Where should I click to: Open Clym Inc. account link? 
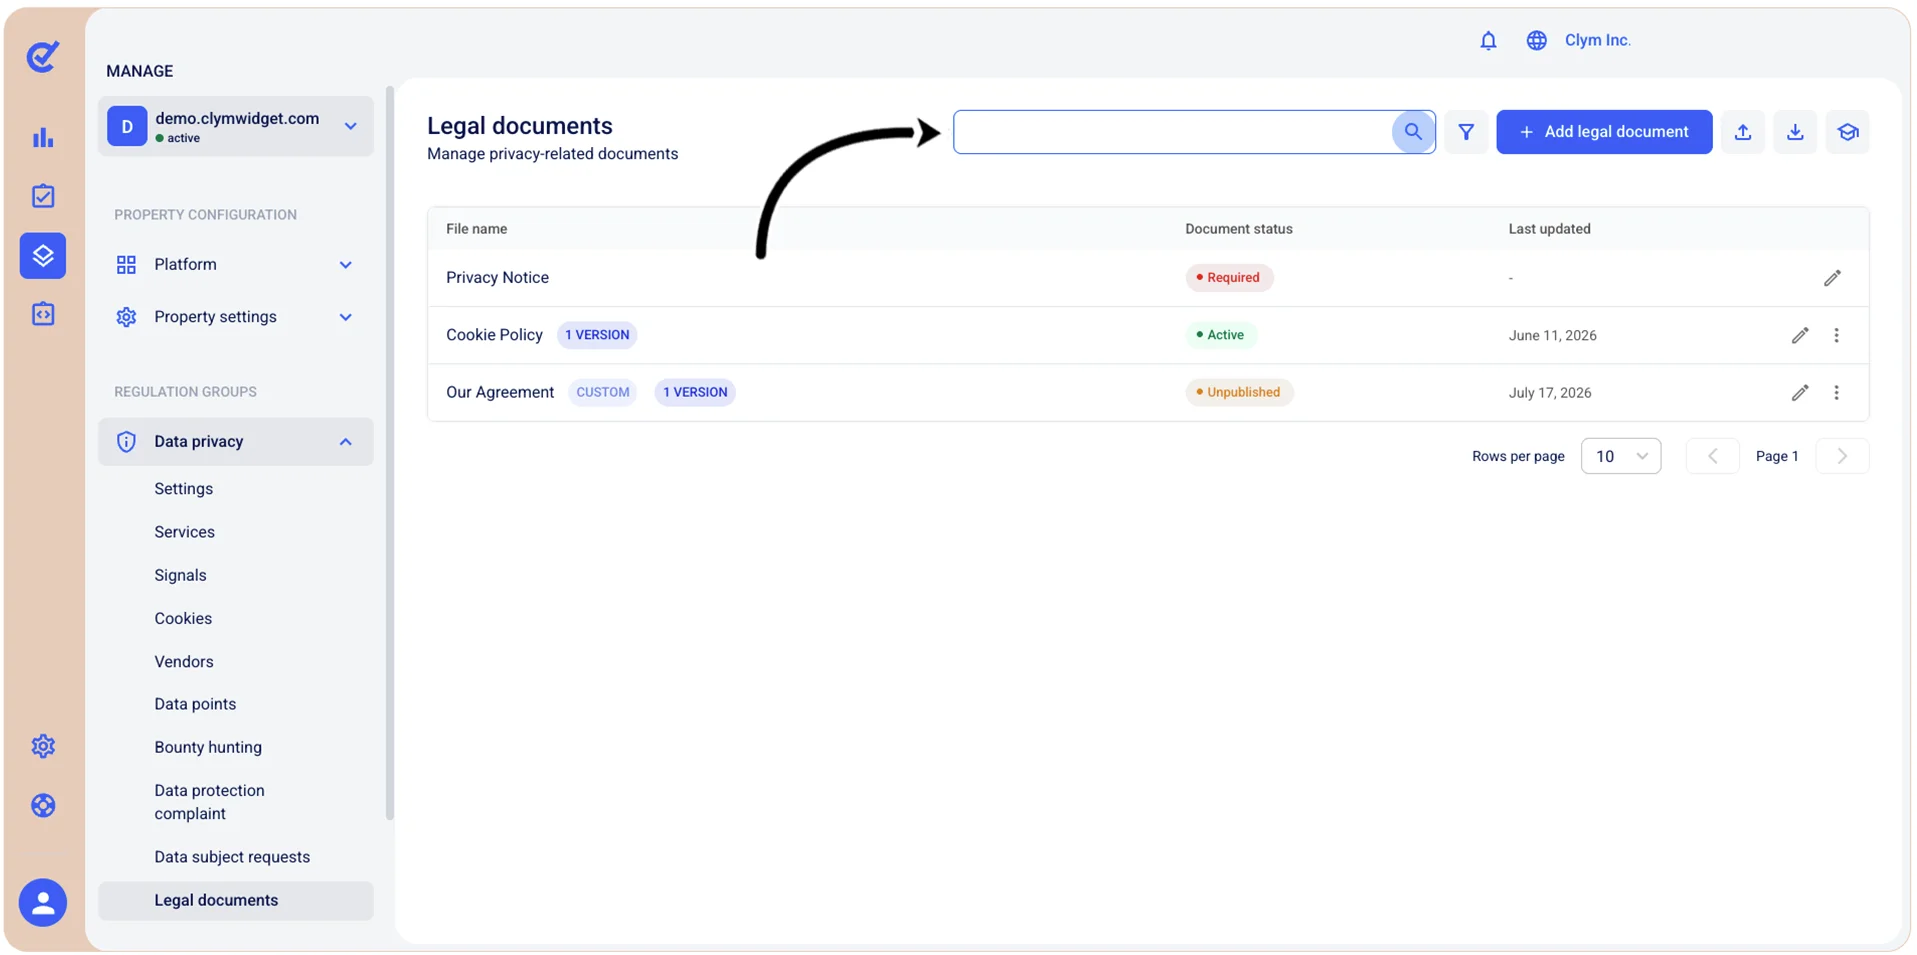point(1597,40)
